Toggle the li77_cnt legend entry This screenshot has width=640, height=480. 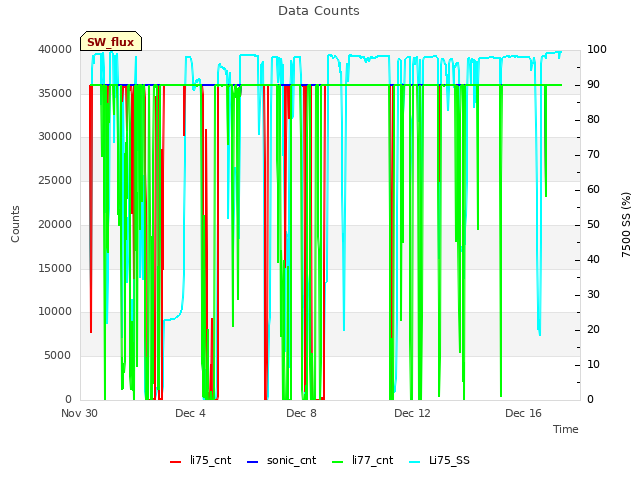coord(362,461)
